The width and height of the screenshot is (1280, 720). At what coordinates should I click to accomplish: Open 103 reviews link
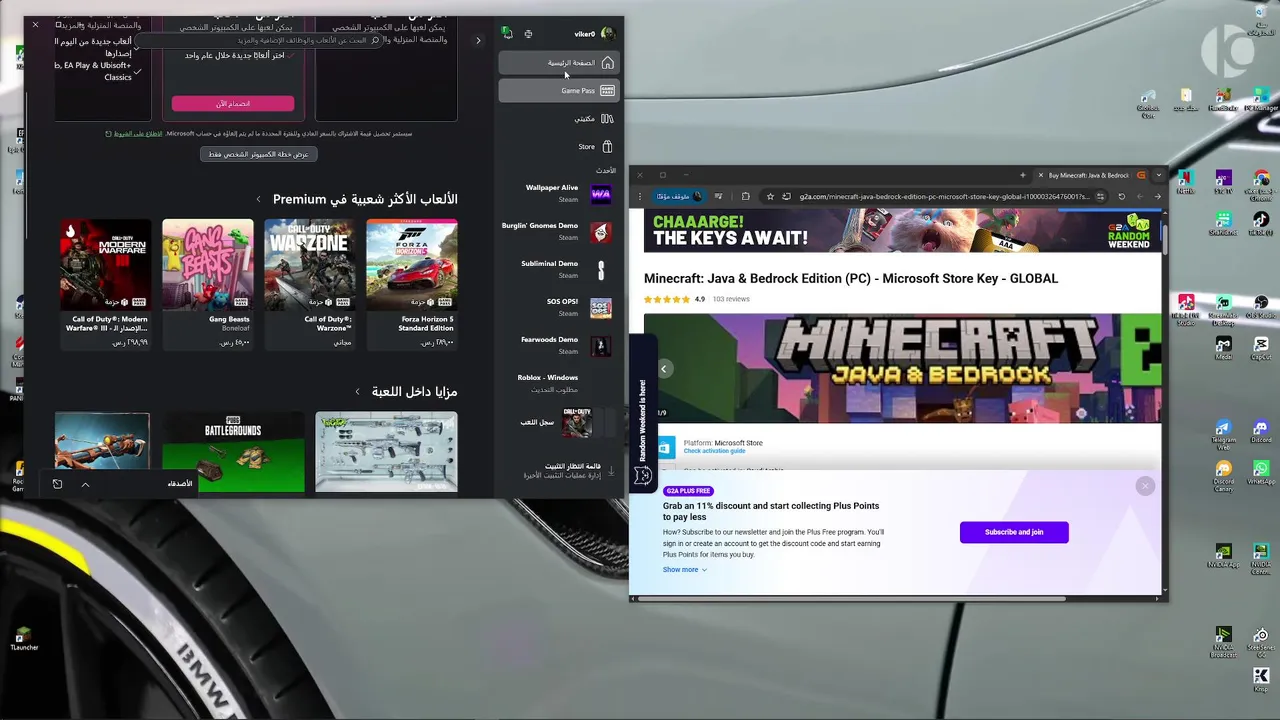[731, 299]
